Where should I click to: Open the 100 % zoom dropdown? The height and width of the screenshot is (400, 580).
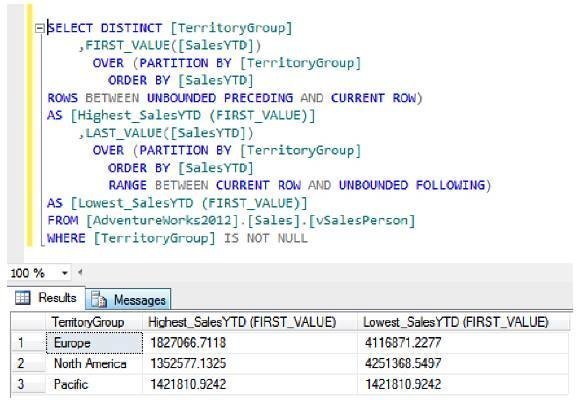(x=64, y=273)
